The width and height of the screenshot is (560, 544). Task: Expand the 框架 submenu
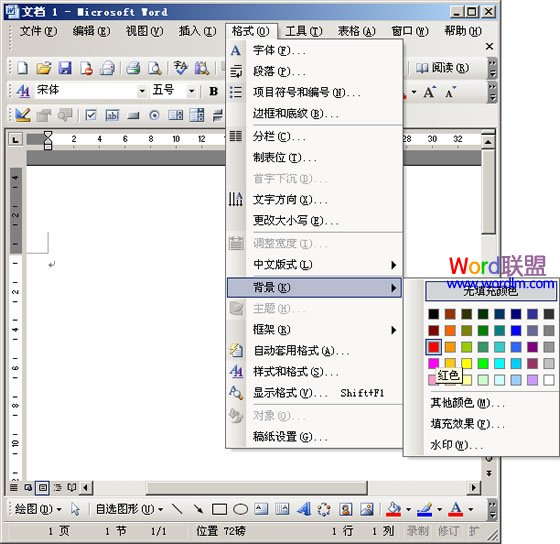[x=314, y=330]
